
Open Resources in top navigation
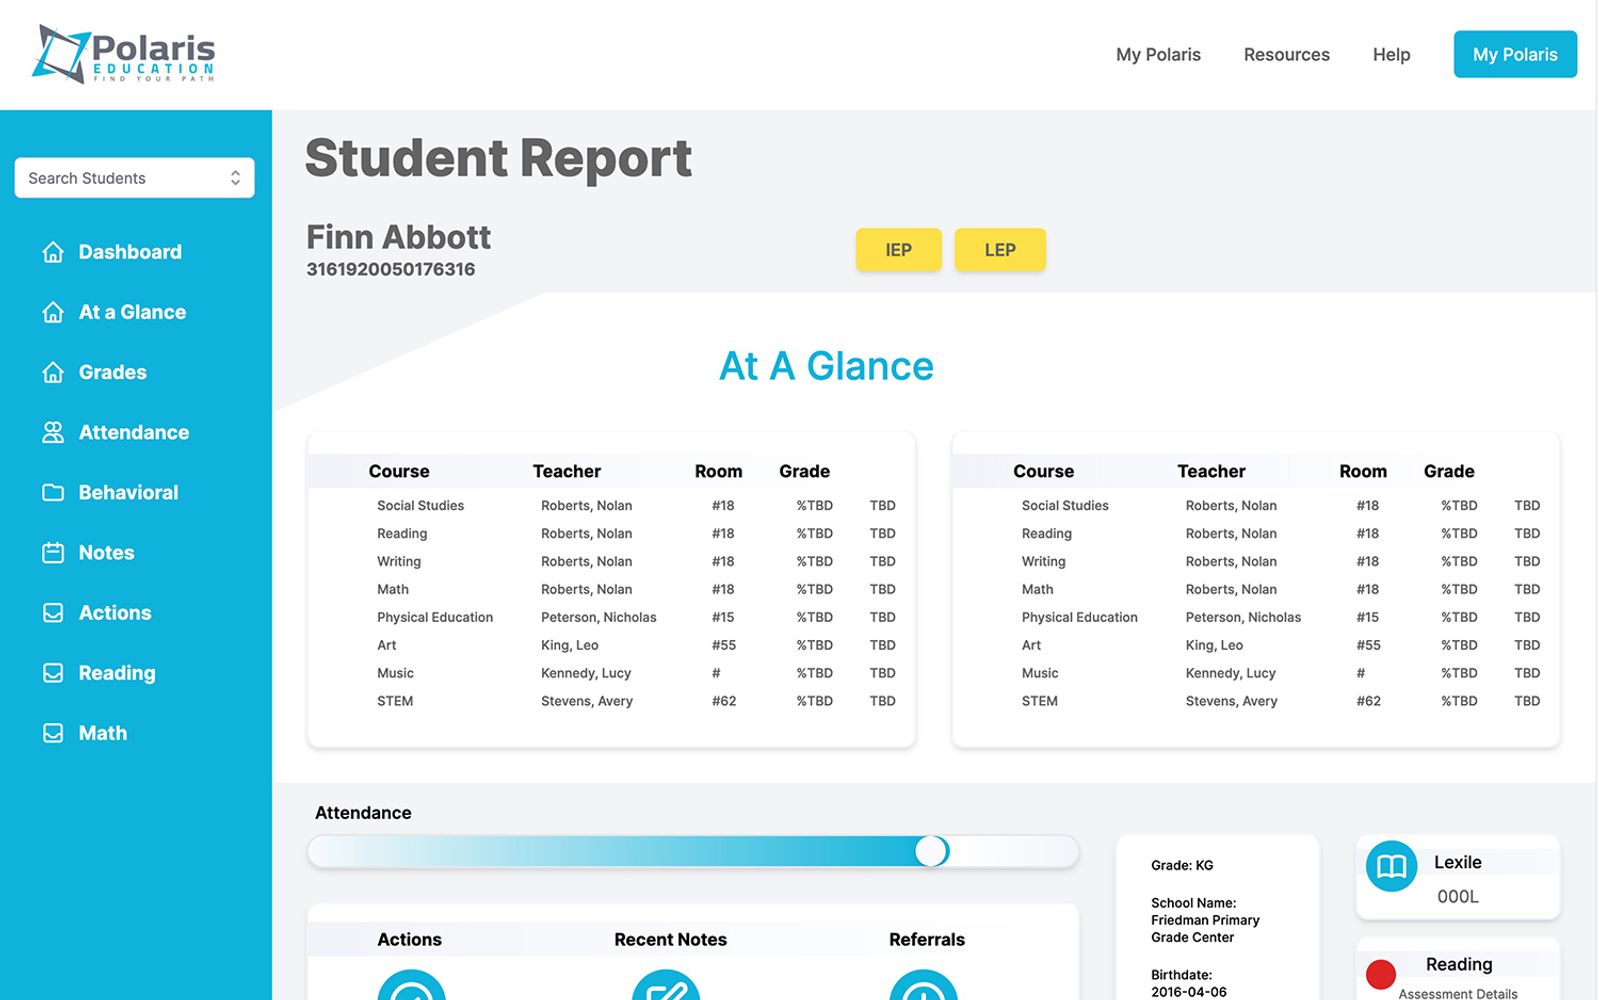pyautogui.click(x=1286, y=55)
